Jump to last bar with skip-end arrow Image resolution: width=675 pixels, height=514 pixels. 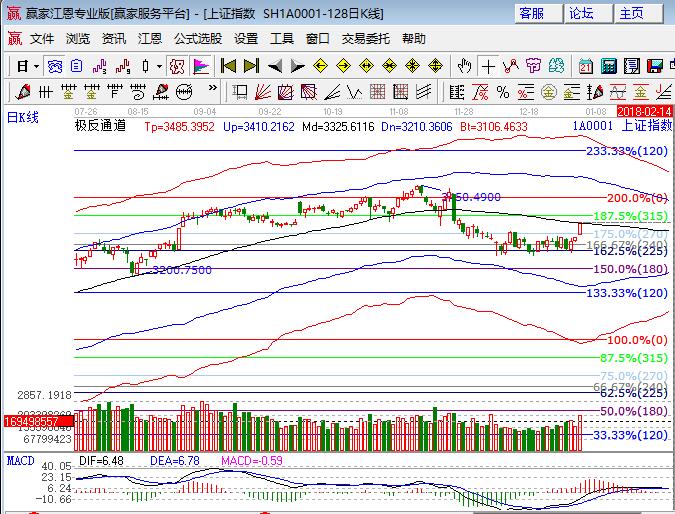(251, 66)
